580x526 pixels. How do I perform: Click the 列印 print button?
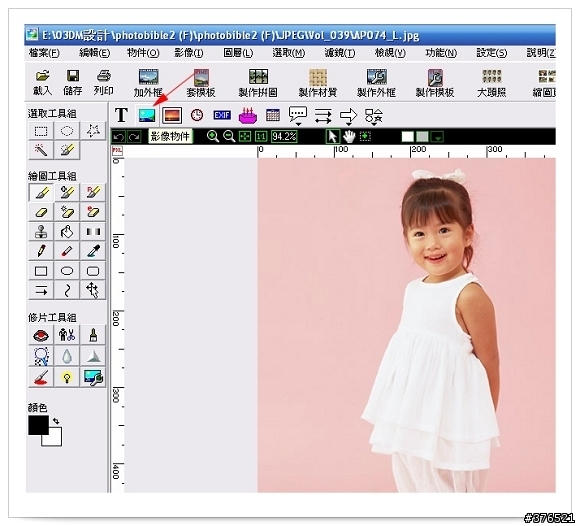click(103, 82)
